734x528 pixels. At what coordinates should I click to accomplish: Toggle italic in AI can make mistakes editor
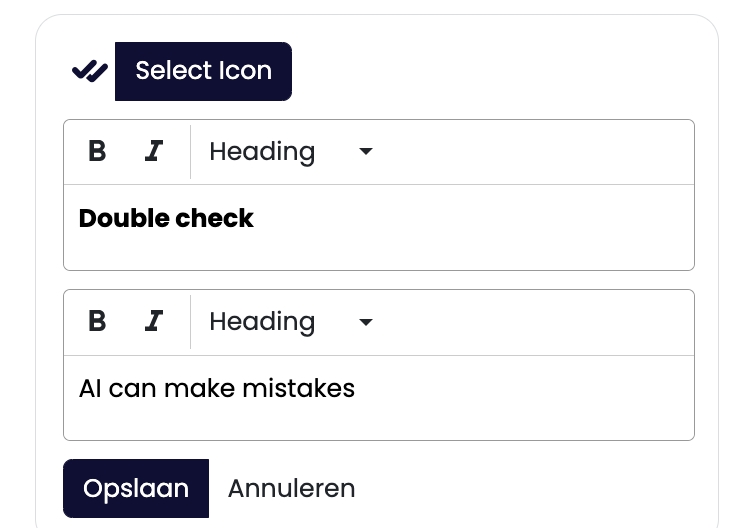153,322
